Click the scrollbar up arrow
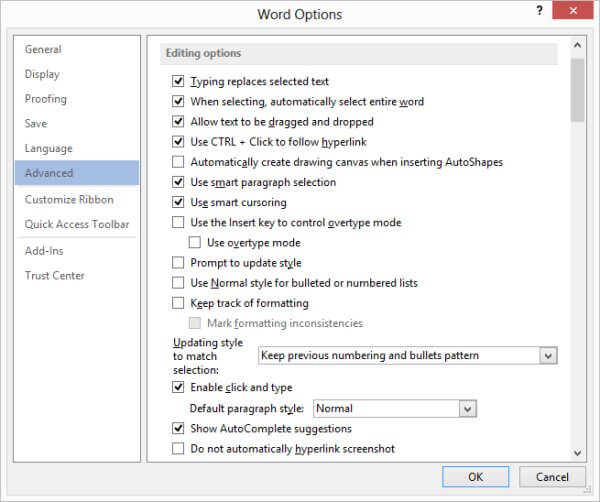 (x=577, y=45)
